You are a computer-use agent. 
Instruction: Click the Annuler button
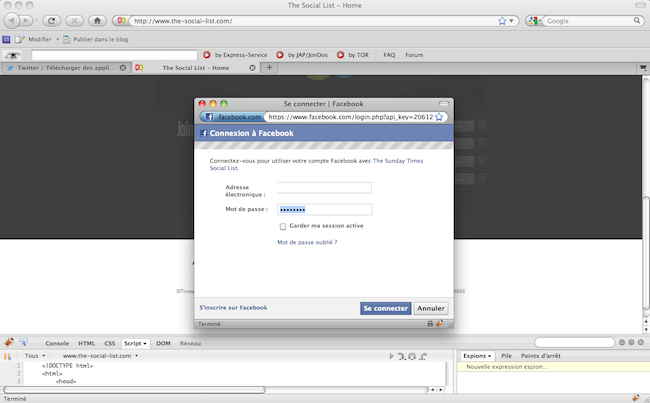431,308
